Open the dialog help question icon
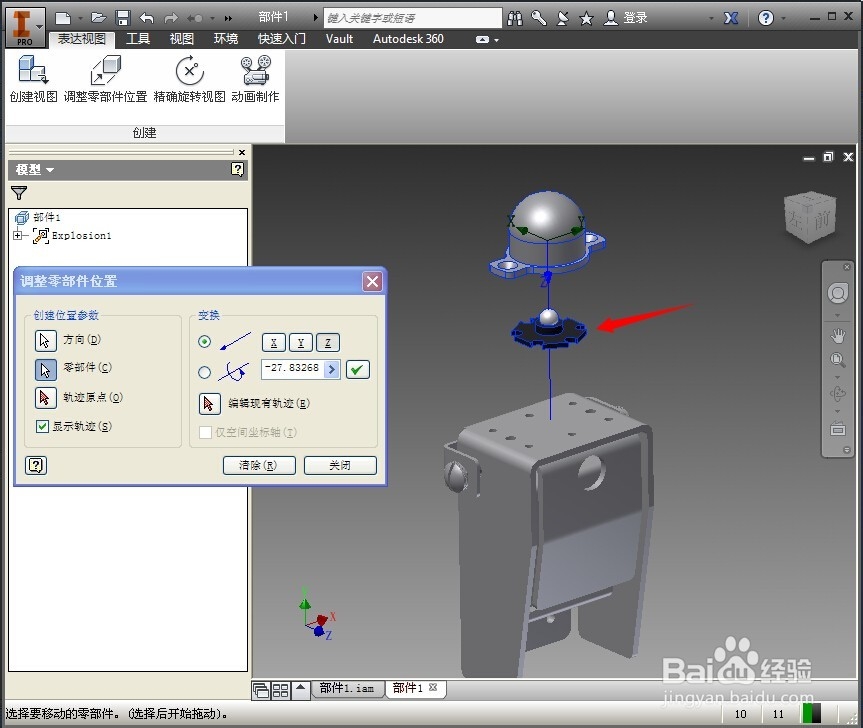863x728 pixels. click(36, 466)
